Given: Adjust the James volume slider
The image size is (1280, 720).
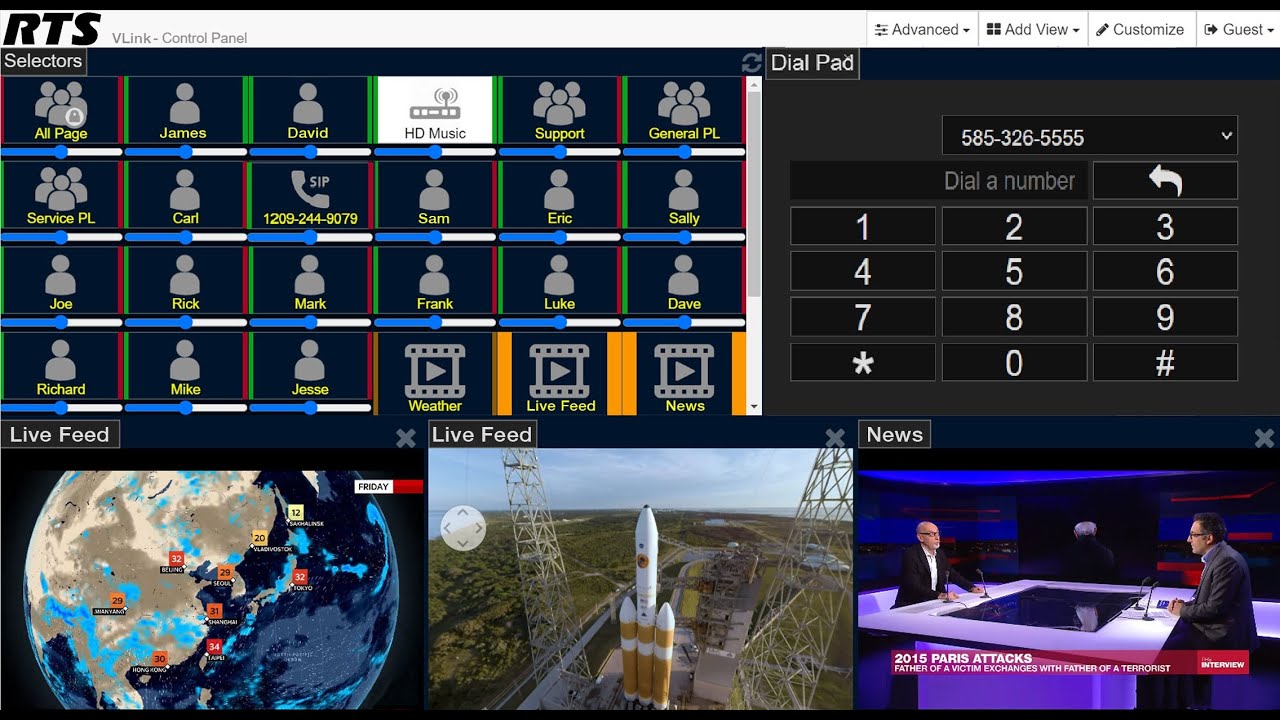Looking at the screenshot, I should 185,152.
